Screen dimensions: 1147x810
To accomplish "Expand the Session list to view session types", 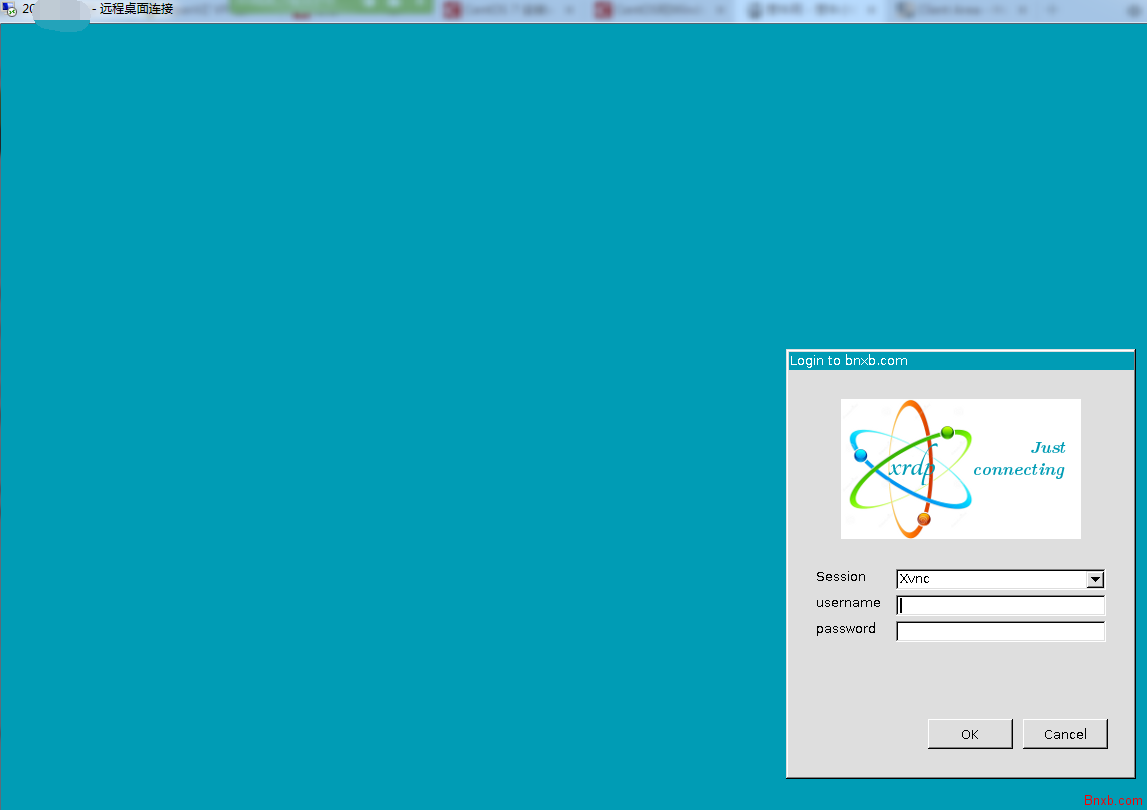I will tap(1096, 579).
